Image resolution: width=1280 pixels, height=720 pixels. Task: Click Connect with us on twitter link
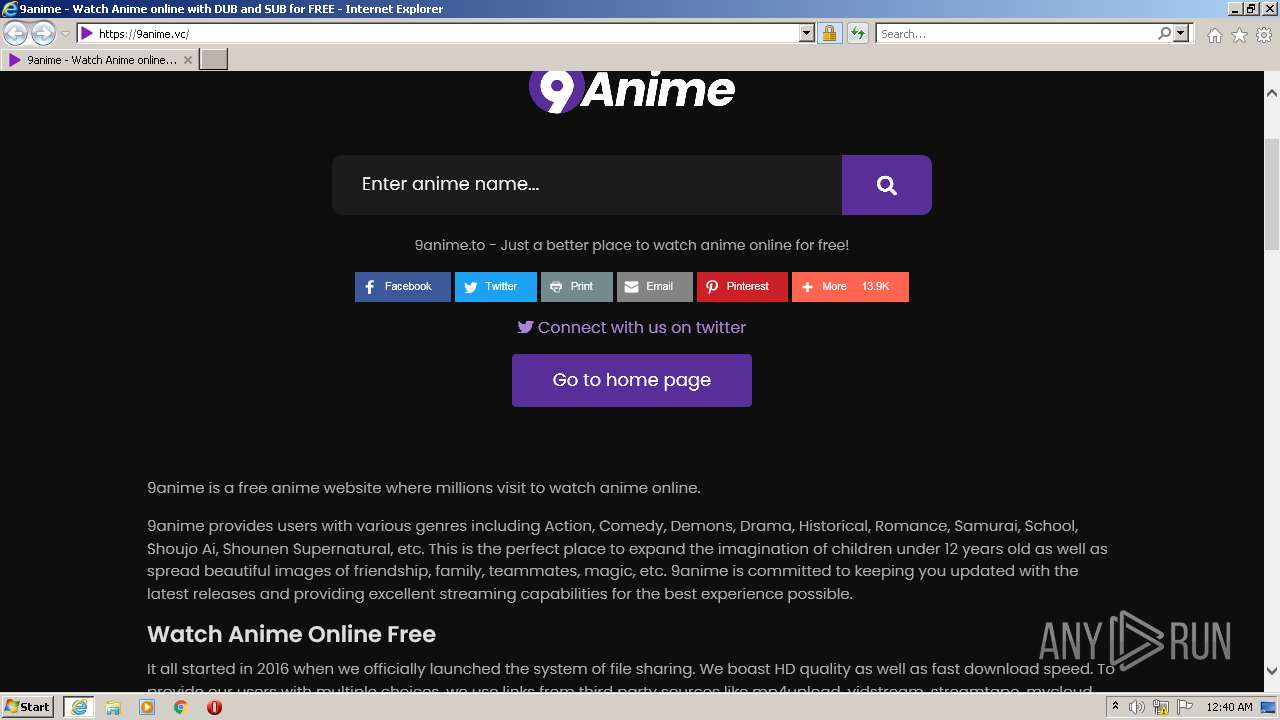(x=632, y=327)
